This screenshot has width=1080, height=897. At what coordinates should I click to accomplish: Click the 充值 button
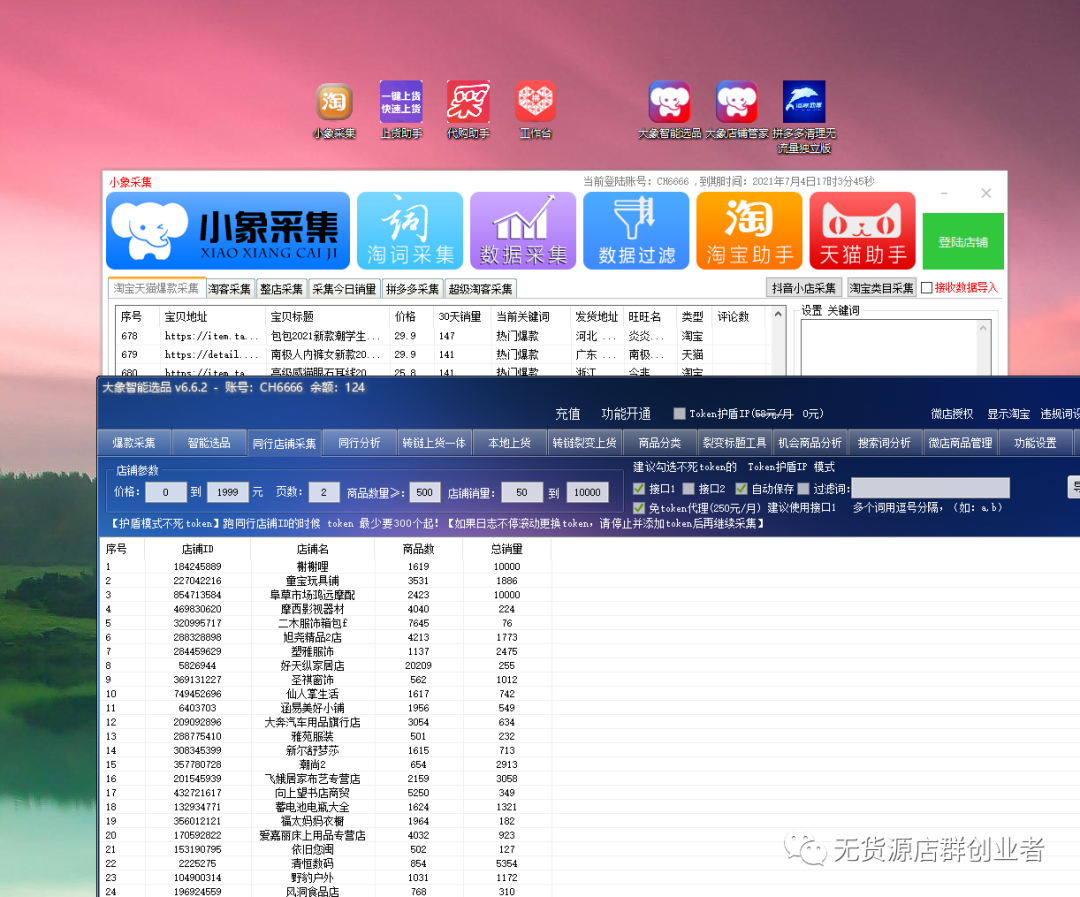pos(568,412)
